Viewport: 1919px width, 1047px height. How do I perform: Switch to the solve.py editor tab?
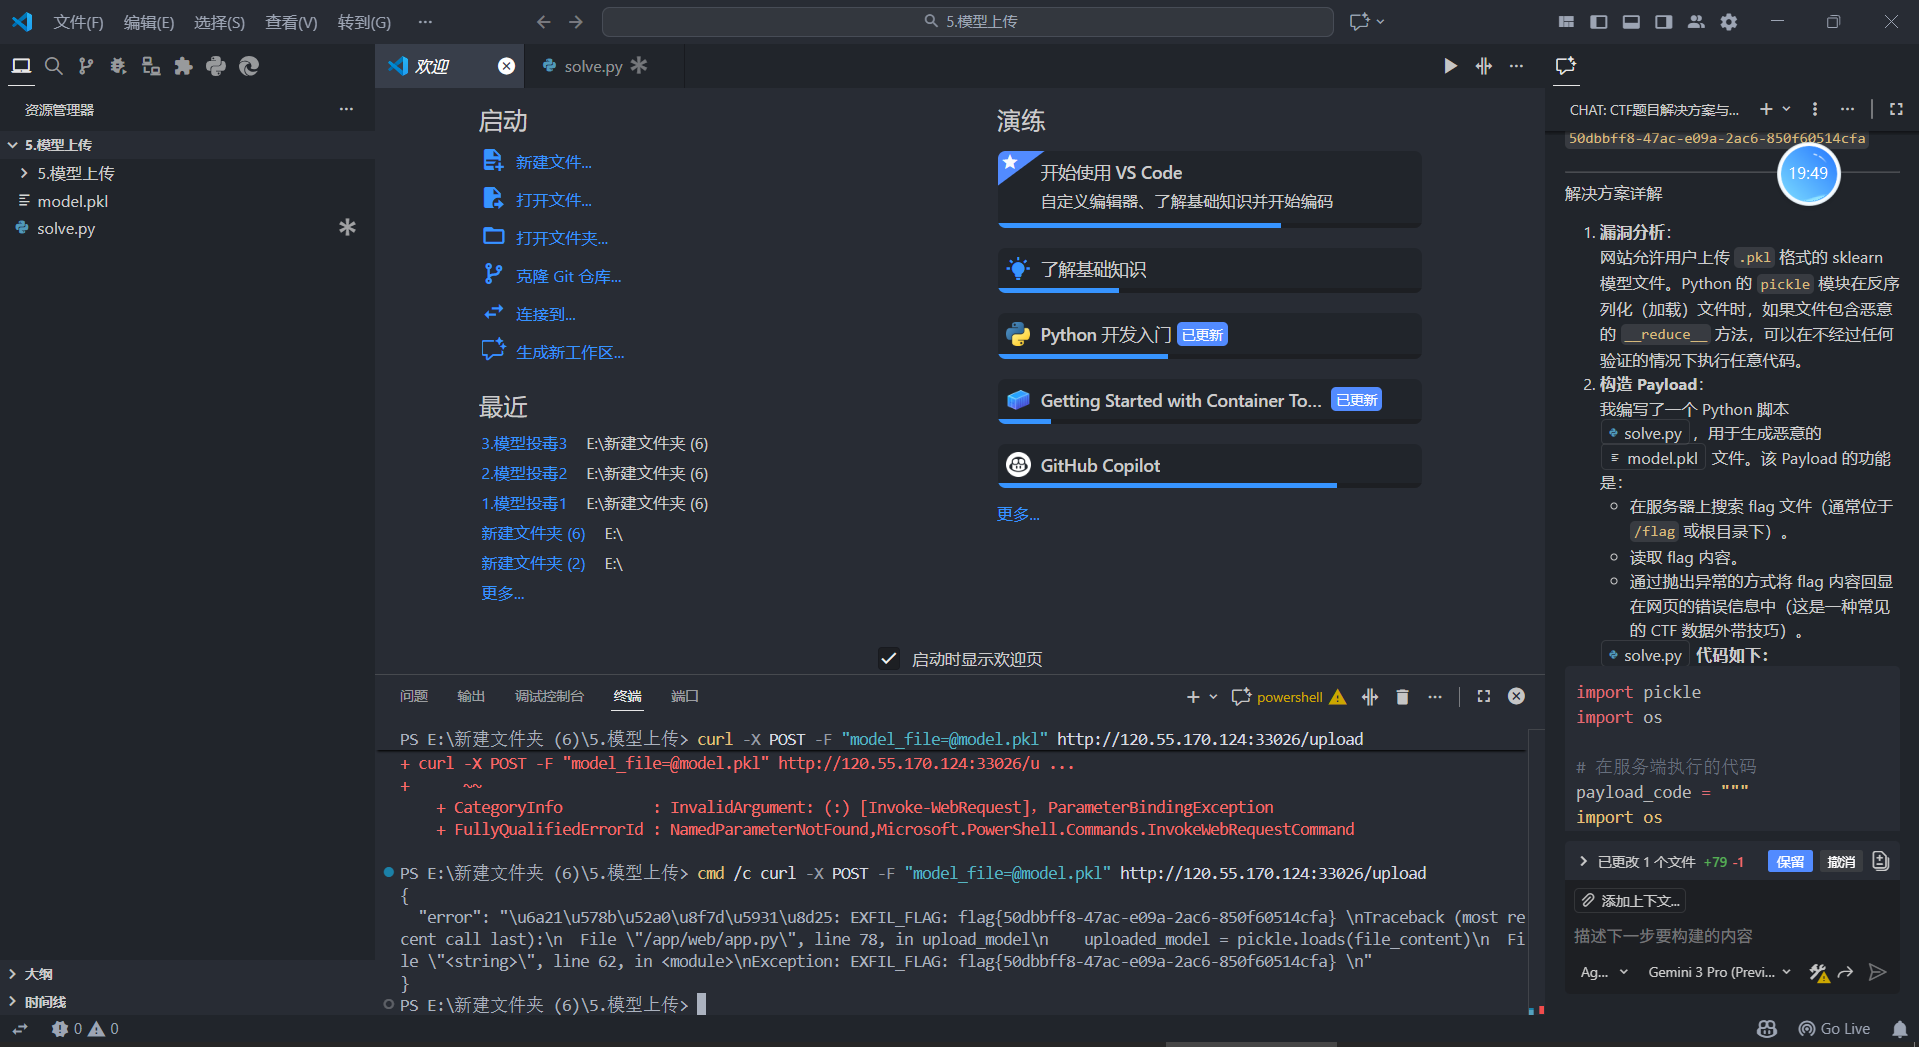point(592,66)
